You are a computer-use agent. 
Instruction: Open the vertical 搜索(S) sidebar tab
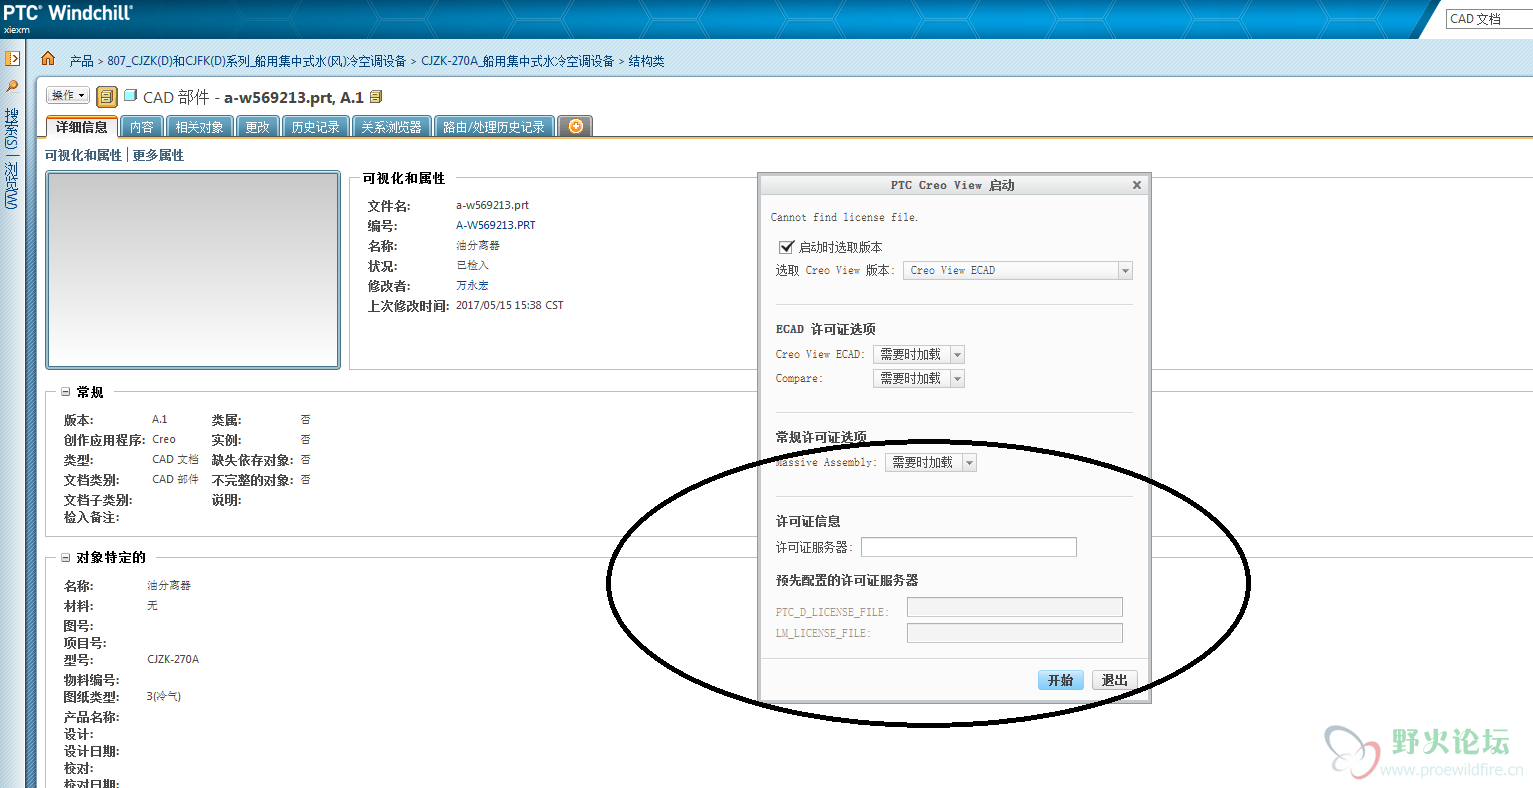(x=11, y=129)
